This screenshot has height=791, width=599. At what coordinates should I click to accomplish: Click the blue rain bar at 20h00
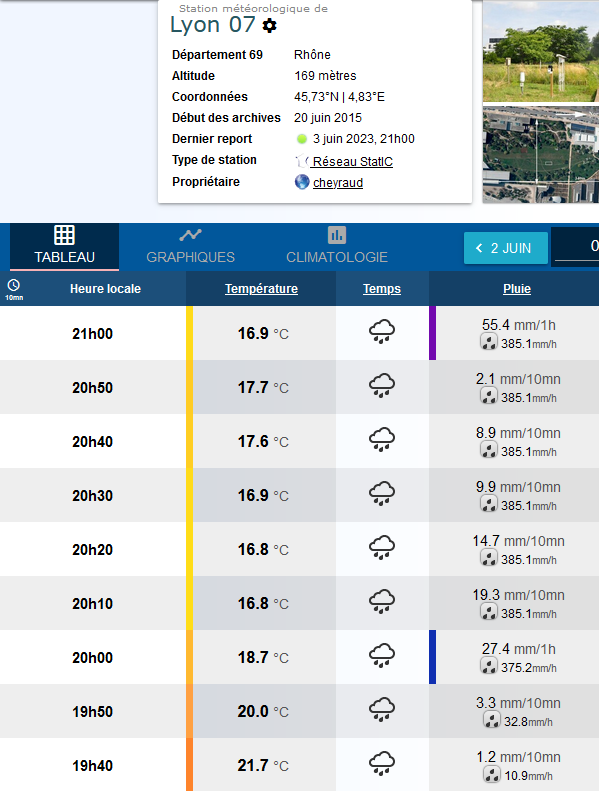(x=432, y=657)
